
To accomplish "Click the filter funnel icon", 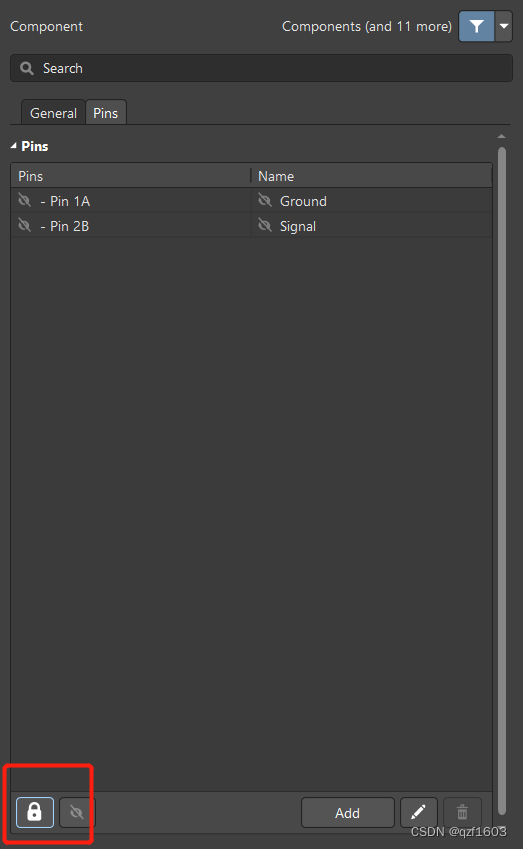I will 476,26.
